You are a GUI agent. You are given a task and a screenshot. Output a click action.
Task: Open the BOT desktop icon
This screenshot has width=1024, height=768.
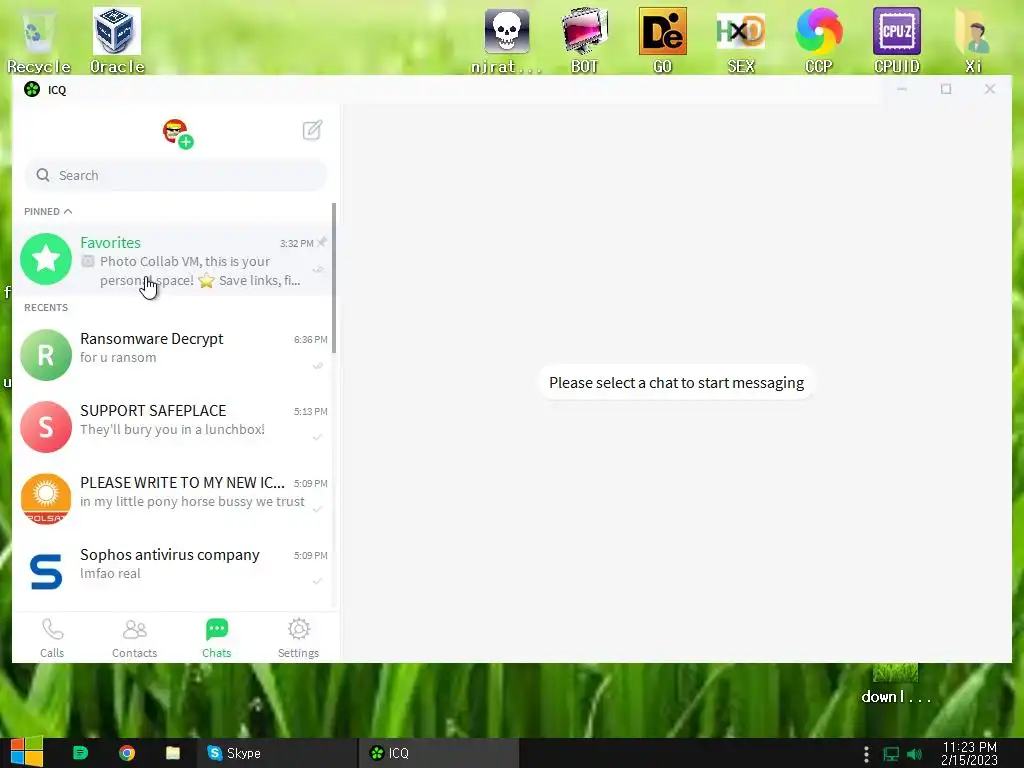(584, 39)
